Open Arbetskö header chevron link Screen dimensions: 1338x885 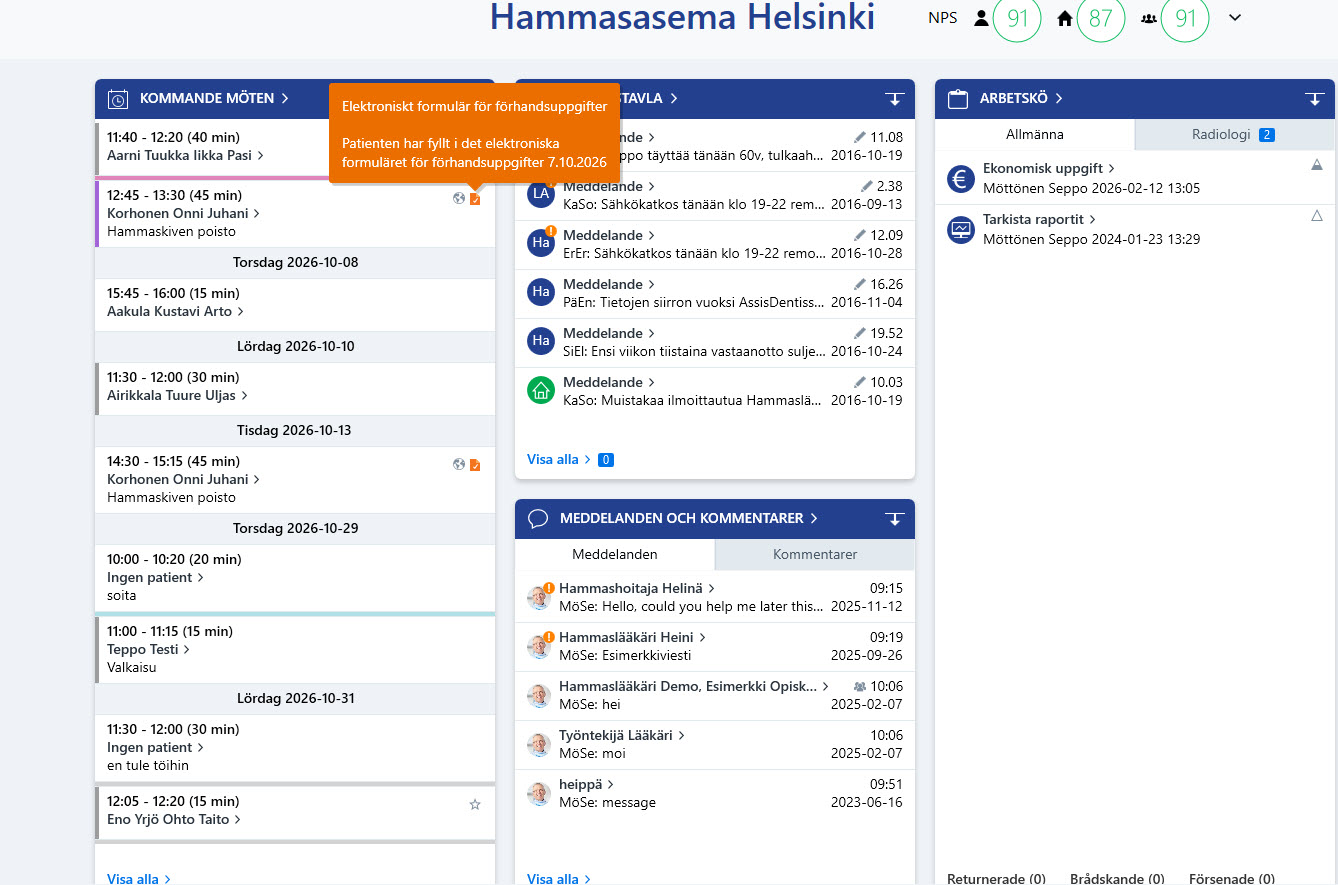[x=1021, y=98]
